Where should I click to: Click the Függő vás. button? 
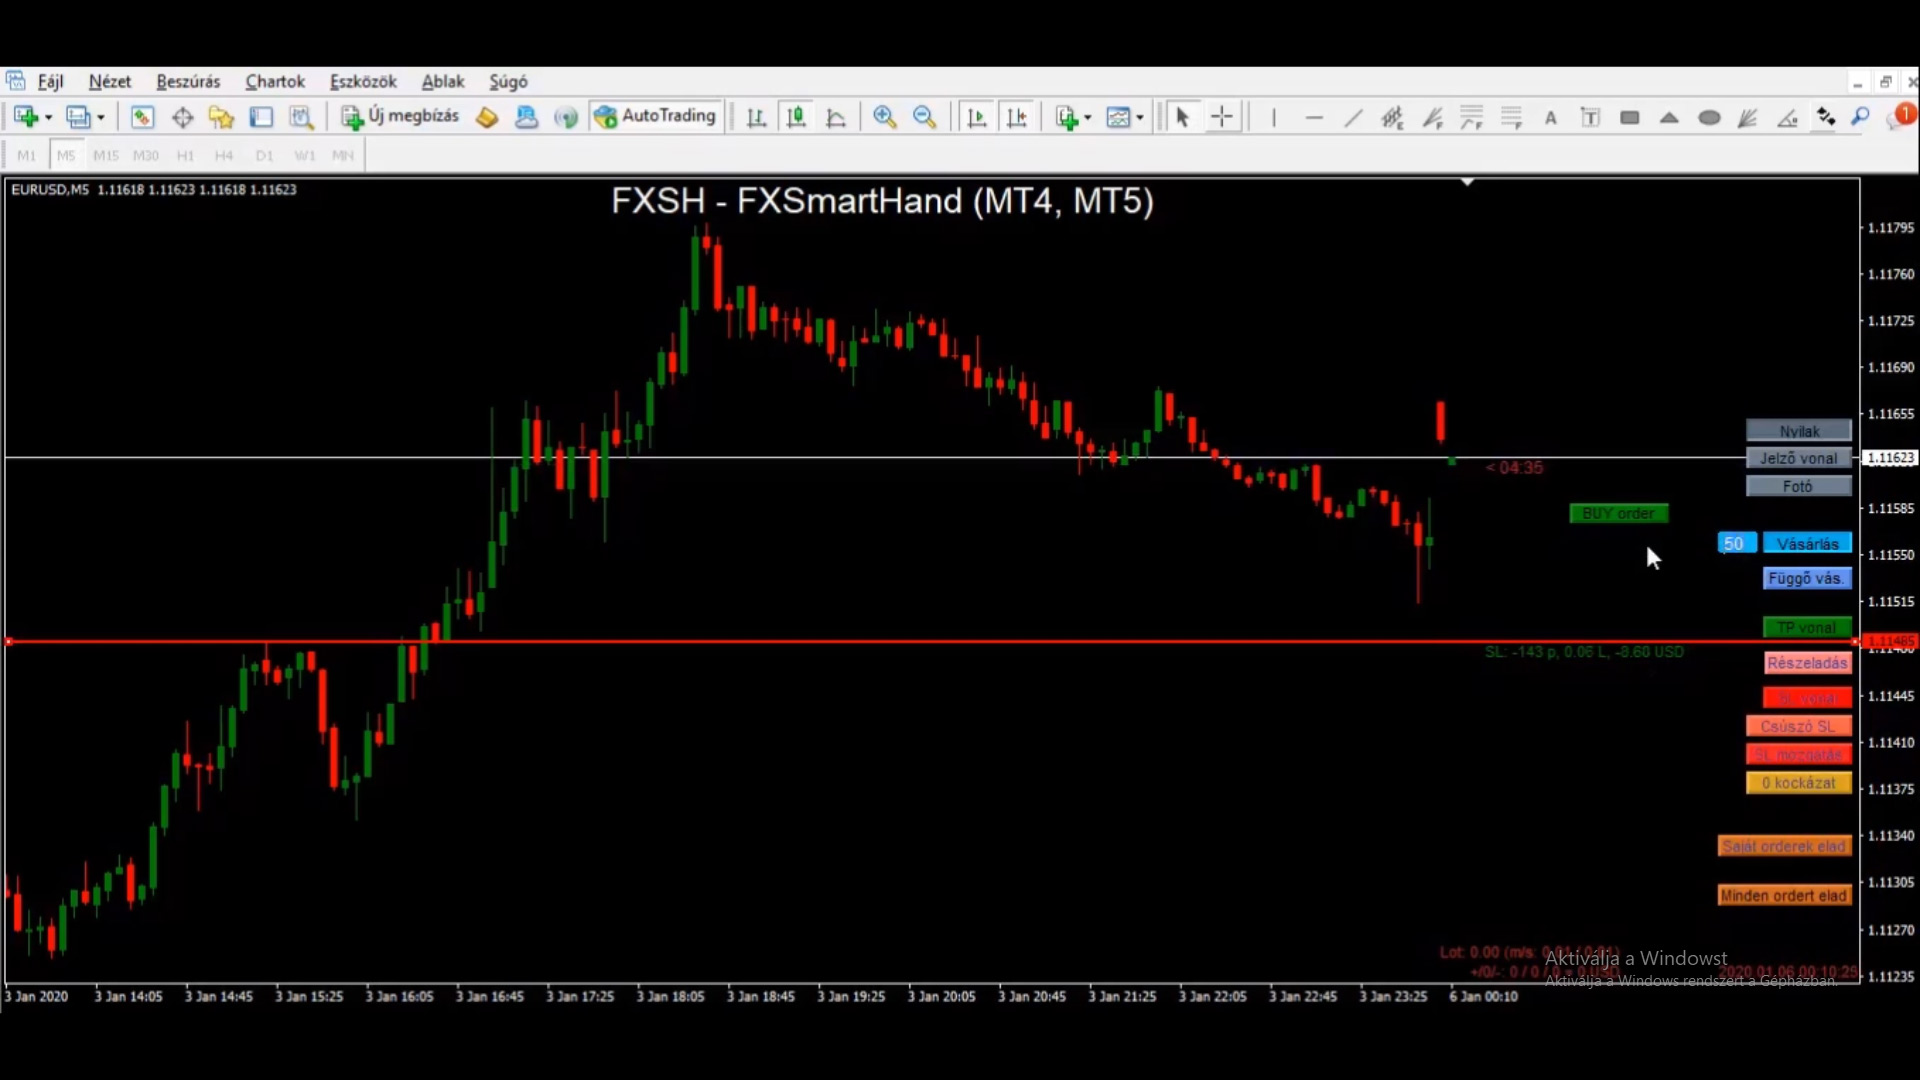click(1807, 578)
